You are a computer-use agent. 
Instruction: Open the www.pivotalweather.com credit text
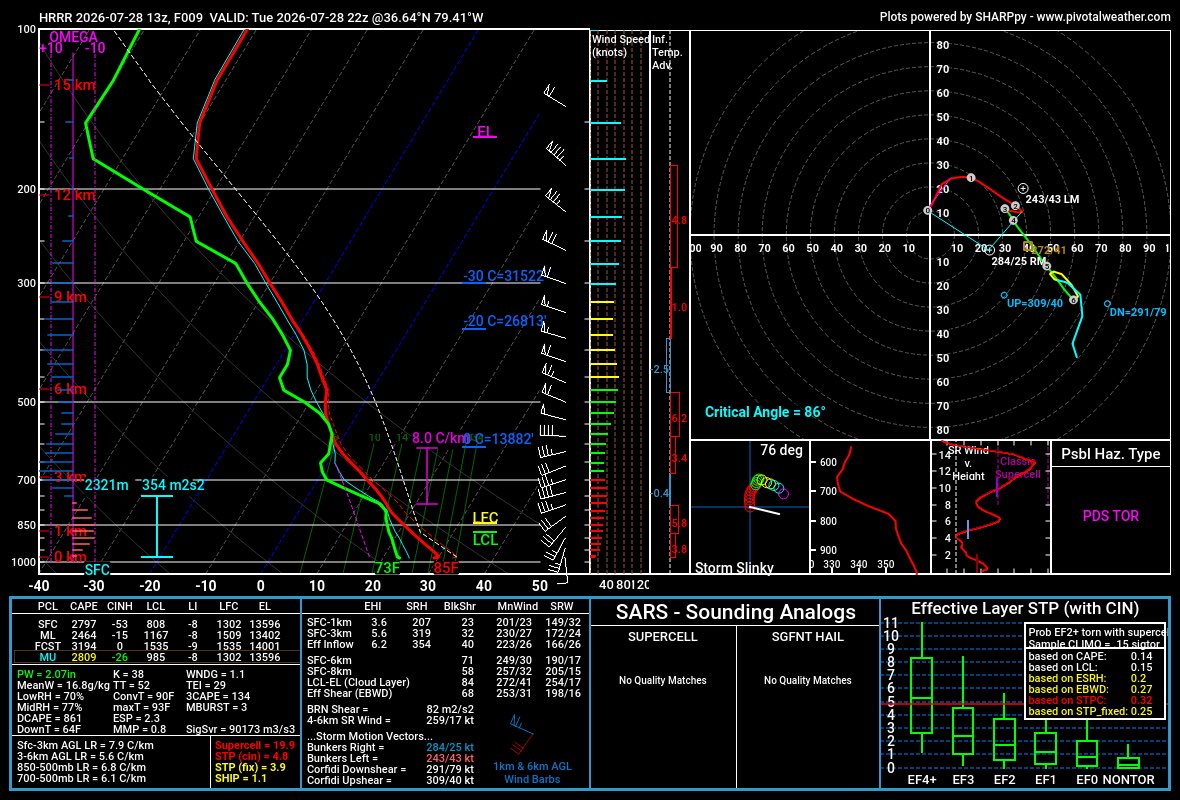click(1103, 17)
